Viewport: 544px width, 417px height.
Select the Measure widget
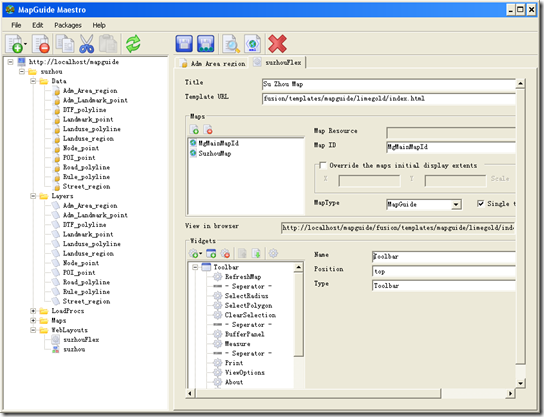(237, 344)
